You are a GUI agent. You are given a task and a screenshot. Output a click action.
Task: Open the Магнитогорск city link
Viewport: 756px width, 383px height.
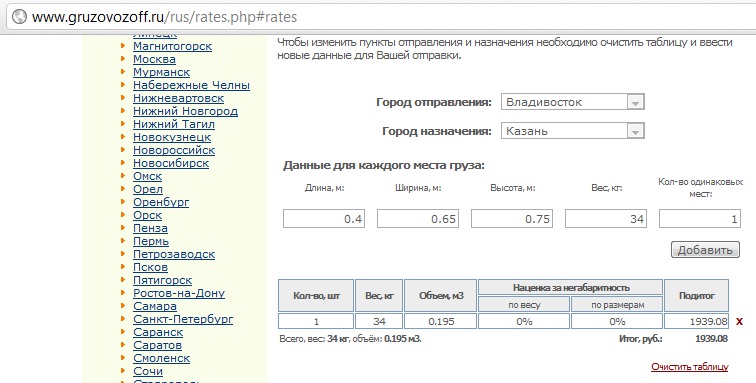172,46
